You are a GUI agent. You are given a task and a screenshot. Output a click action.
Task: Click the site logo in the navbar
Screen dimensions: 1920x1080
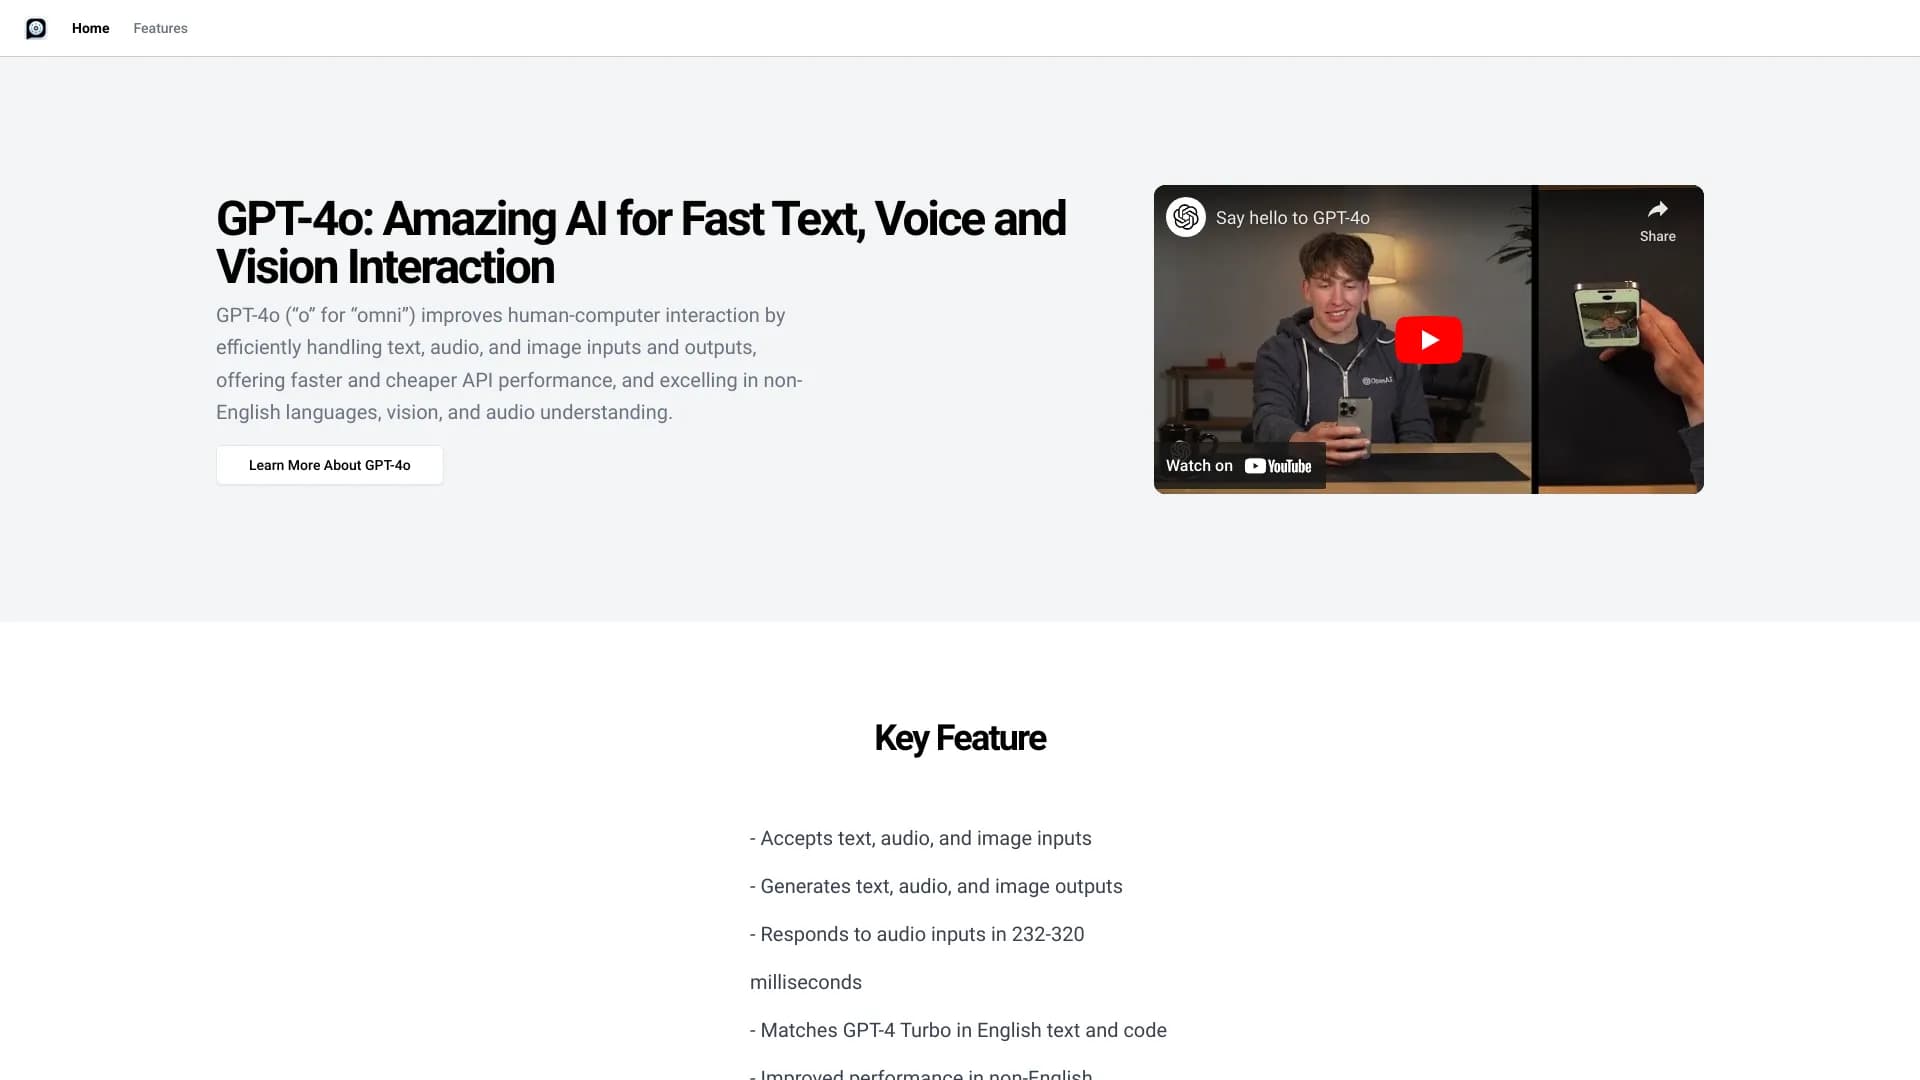pyautogui.click(x=36, y=28)
